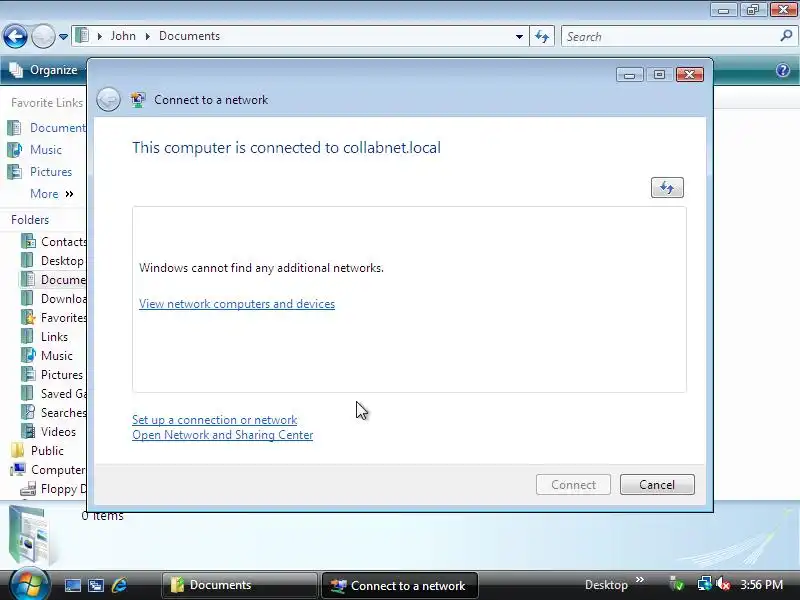This screenshot has width=800, height=600.
Task: Expand the address bar history dropdown
Action: click(519, 37)
